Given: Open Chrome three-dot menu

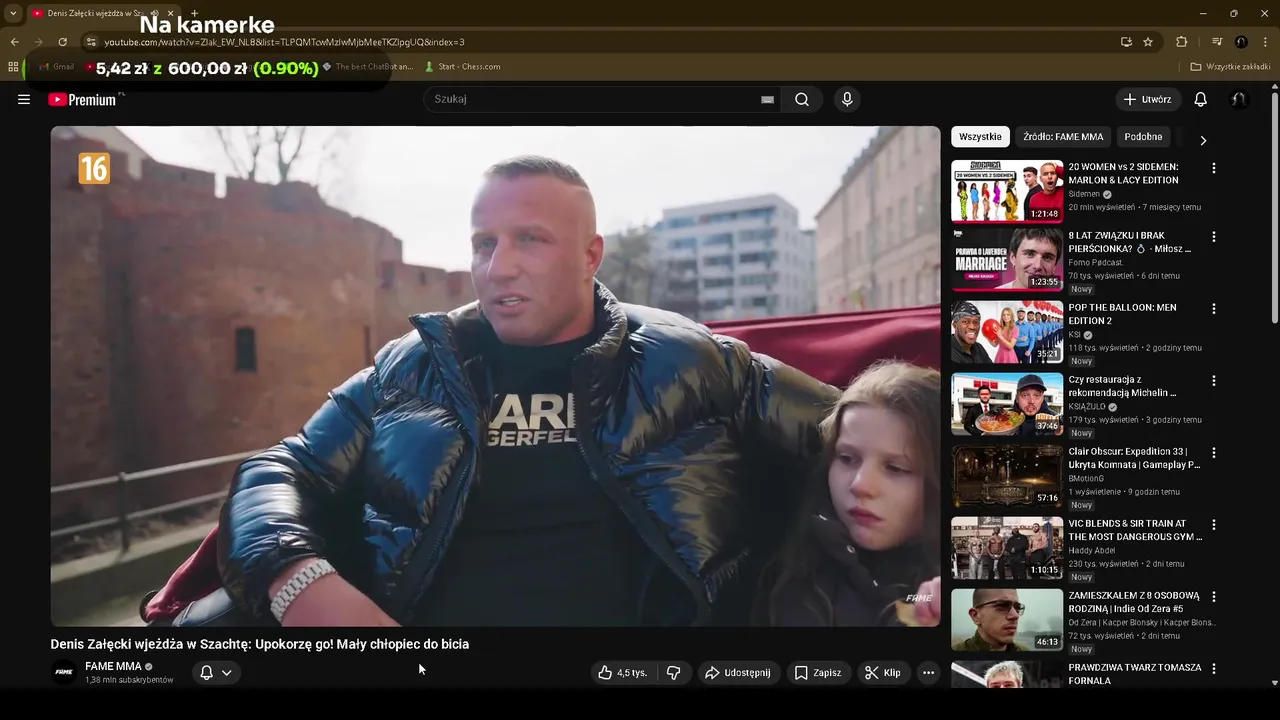Looking at the screenshot, I should point(1266,42).
